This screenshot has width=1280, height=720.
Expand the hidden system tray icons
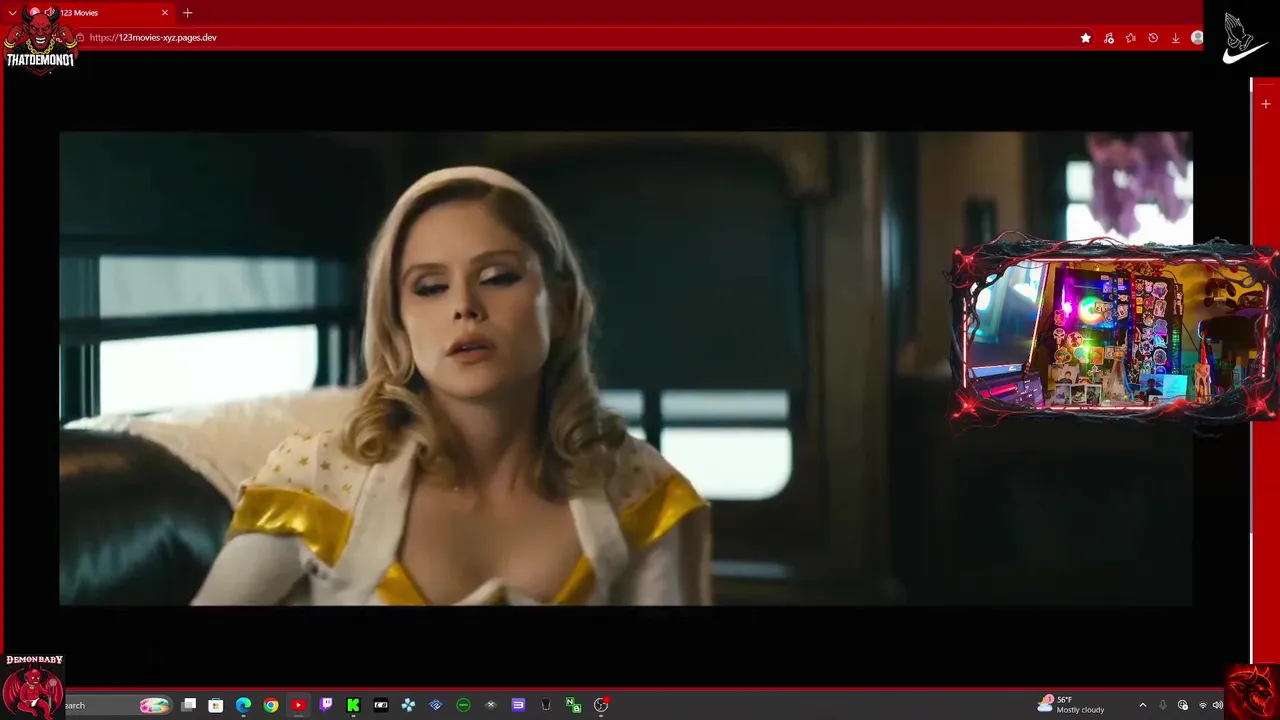pos(1143,705)
